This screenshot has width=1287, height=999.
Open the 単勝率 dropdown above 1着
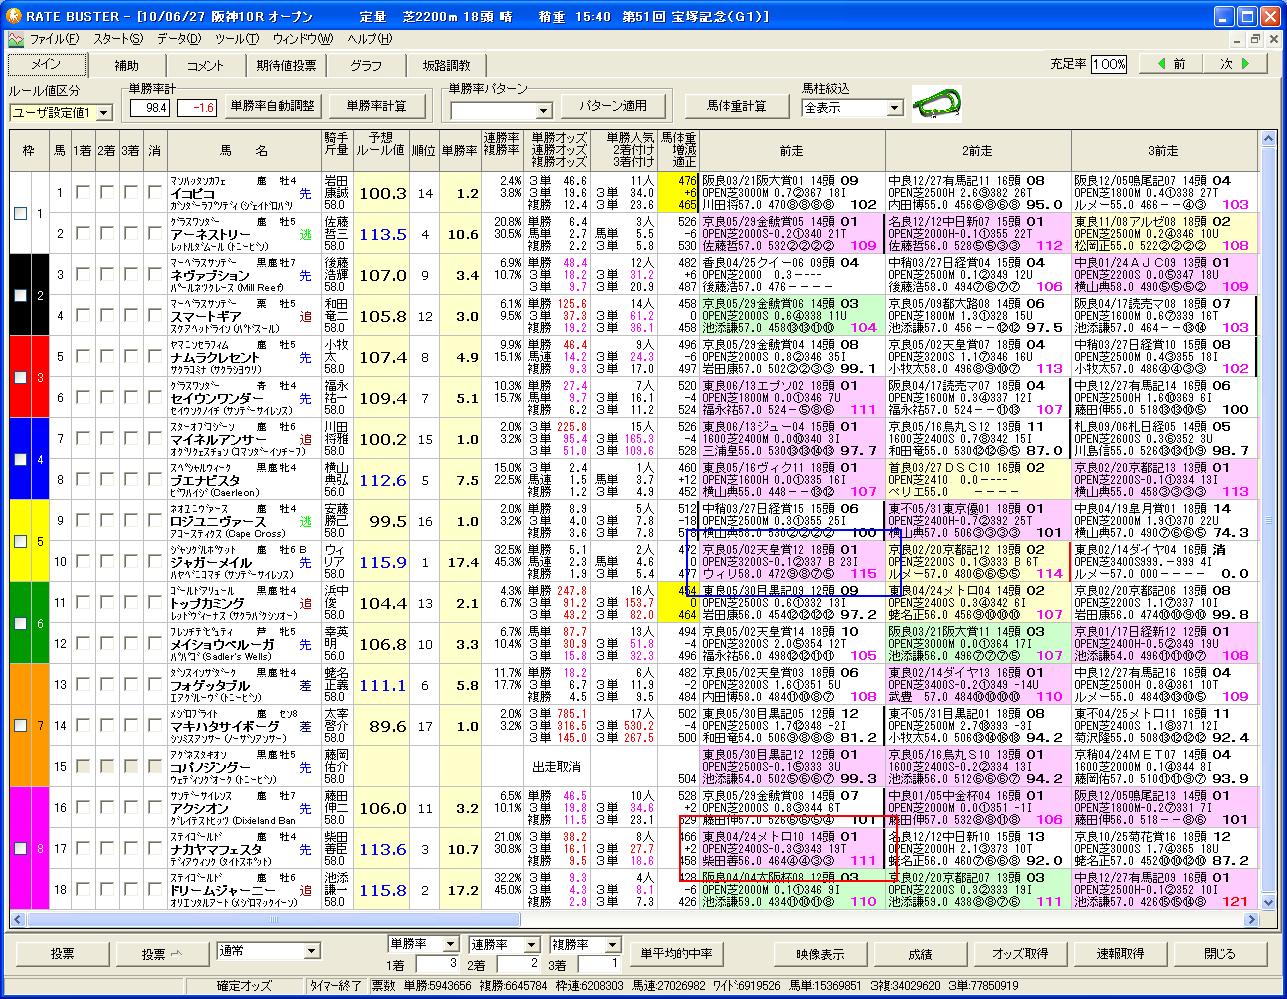450,944
